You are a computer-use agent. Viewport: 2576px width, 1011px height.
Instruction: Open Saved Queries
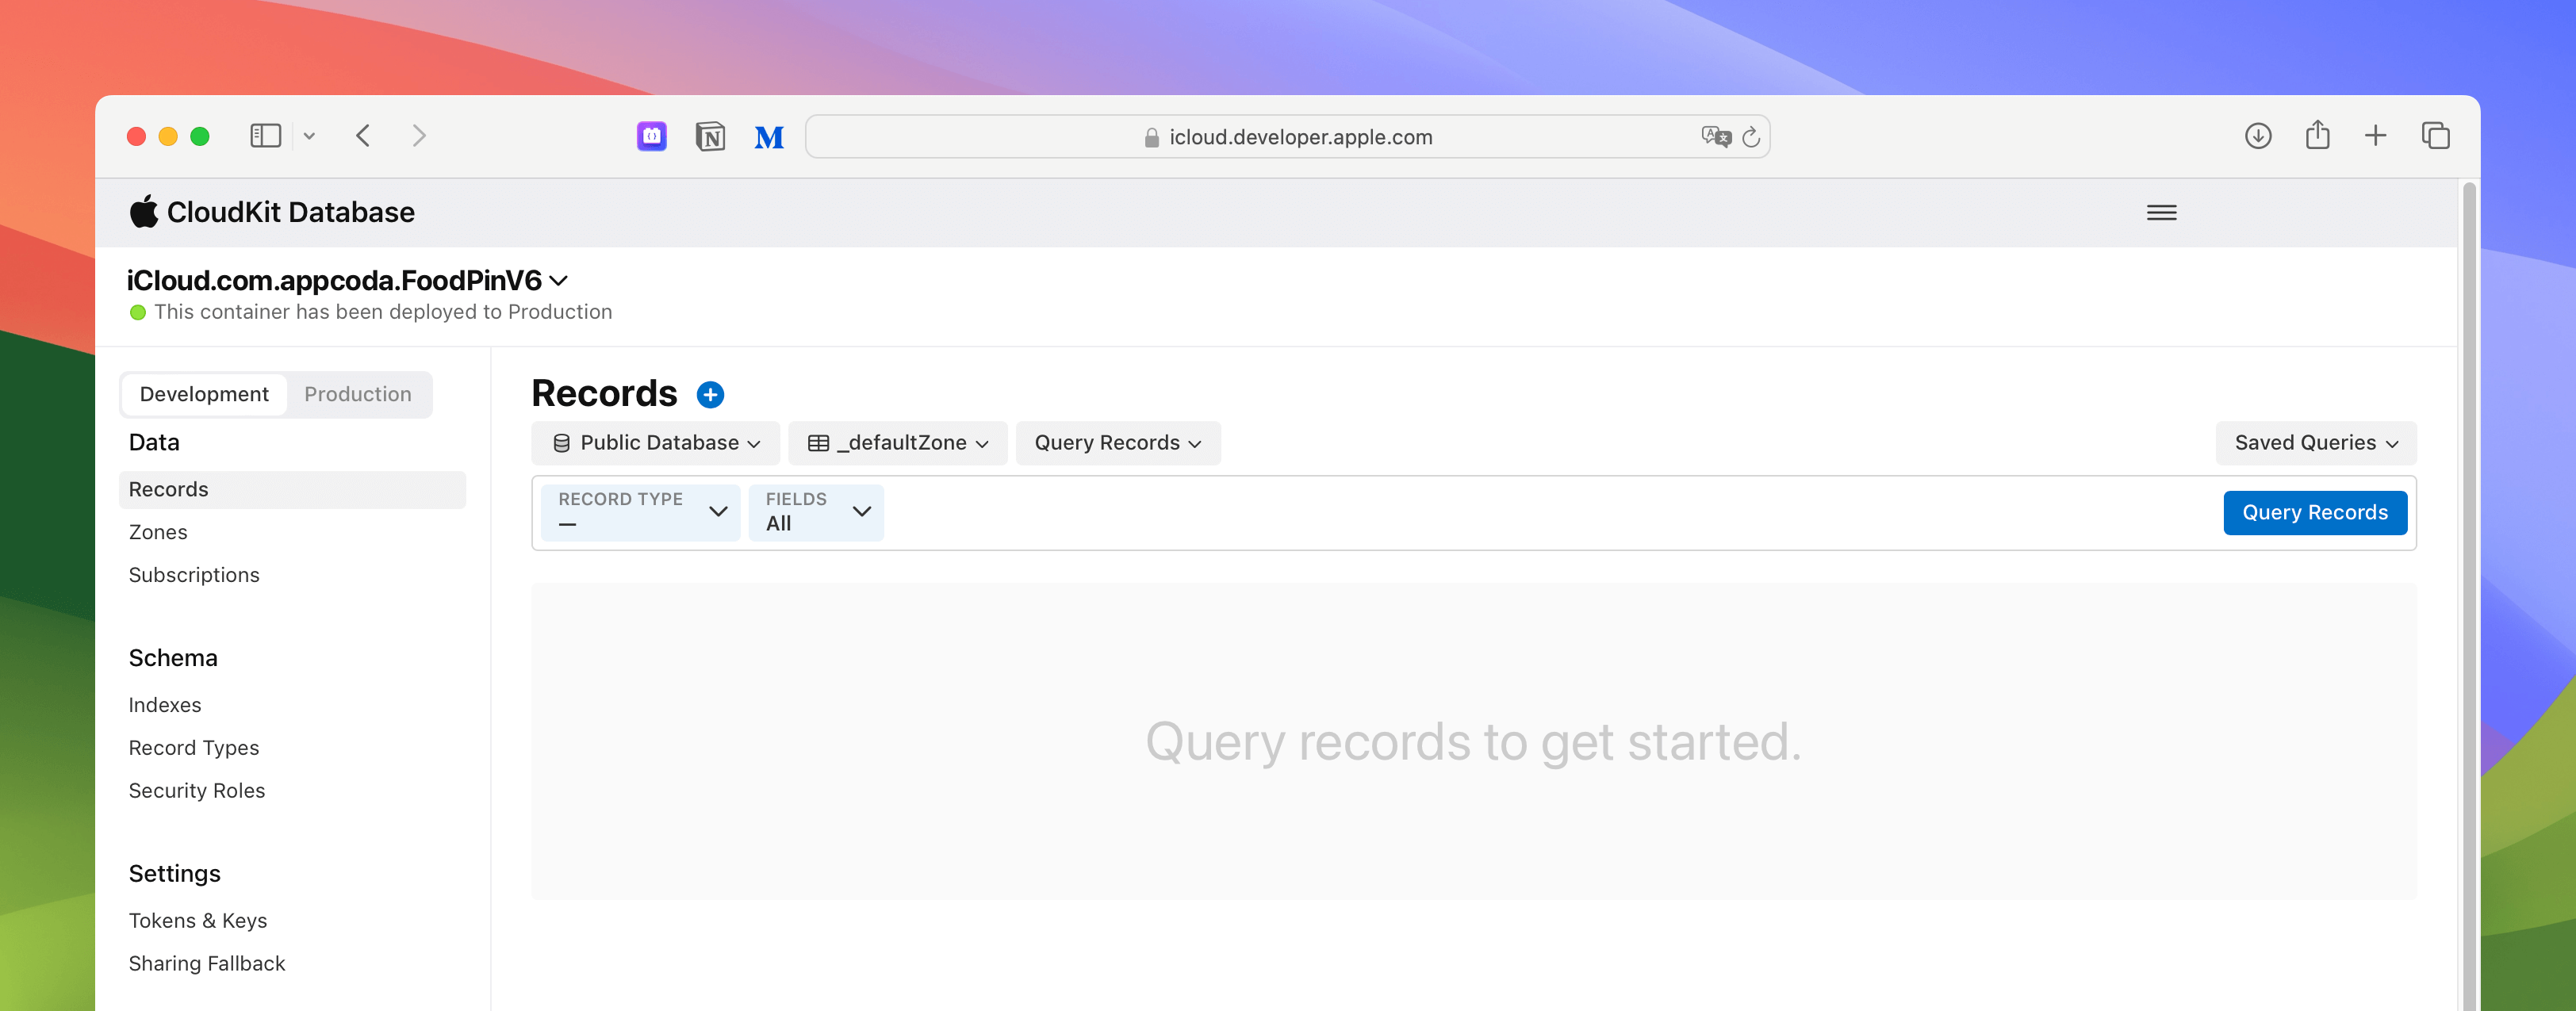(2315, 443)
